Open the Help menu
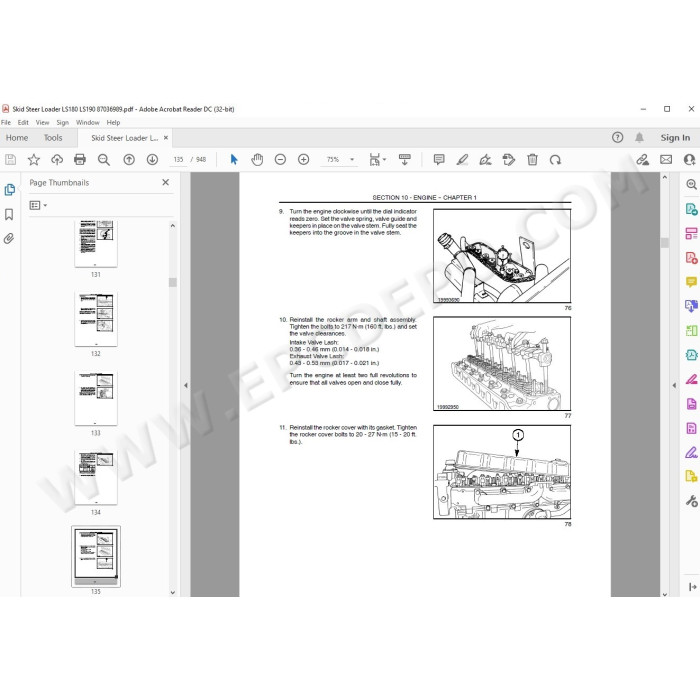The height and width of the screenshot is (700, 700). 113,122
